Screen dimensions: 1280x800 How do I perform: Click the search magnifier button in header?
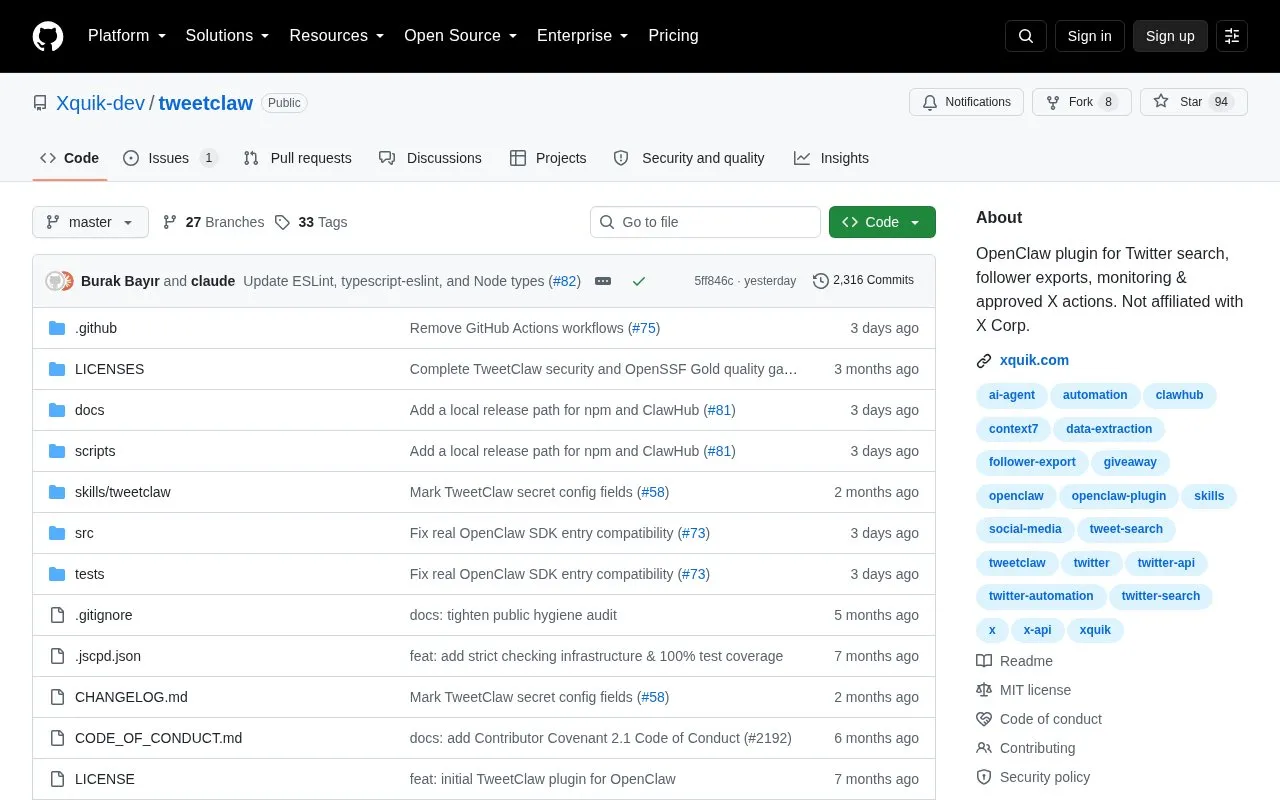(x=1026, y=36)
